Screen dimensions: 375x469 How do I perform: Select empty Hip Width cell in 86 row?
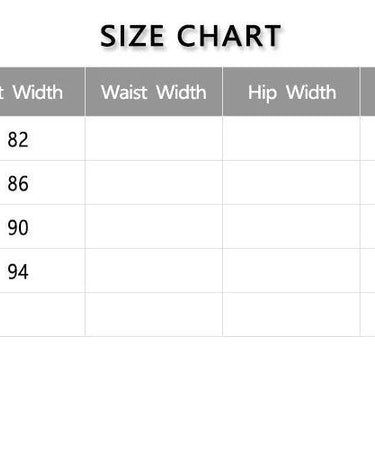[291, 183]
